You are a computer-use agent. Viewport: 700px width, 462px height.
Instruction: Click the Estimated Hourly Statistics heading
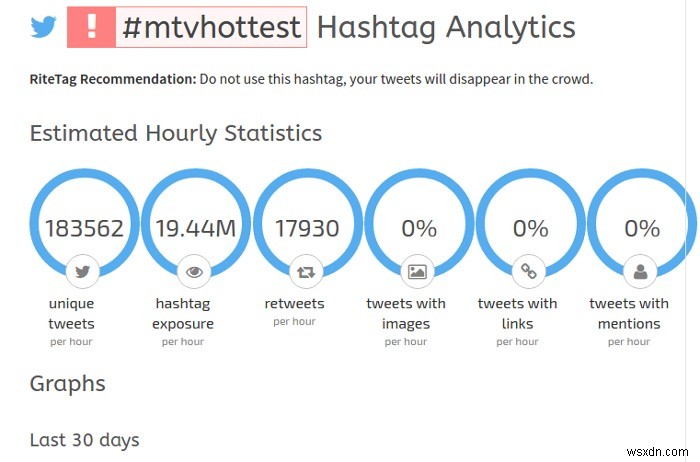coord(175,133)
